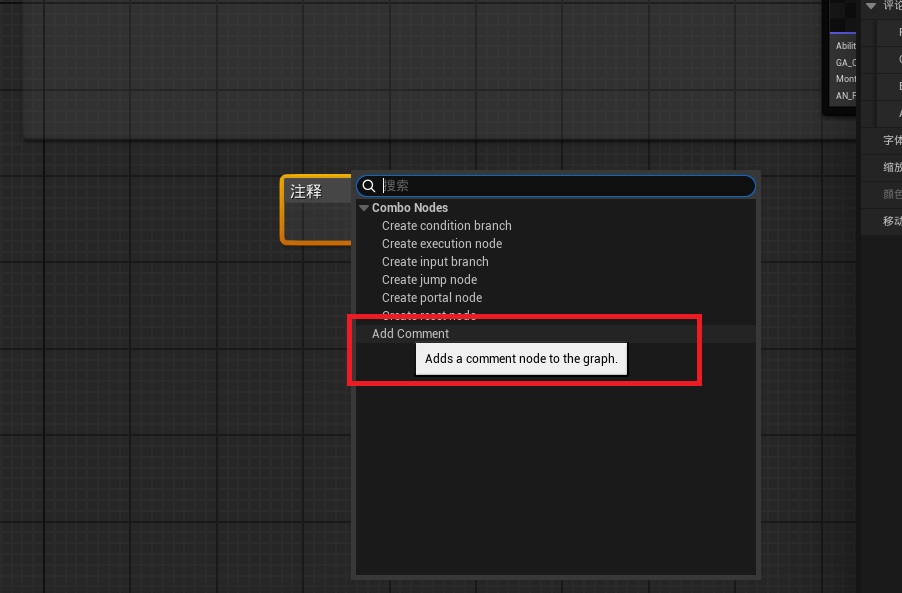Expand the 字体 property row
The height and width of the screenshot is (593, 902).
[x=891, y=140]
